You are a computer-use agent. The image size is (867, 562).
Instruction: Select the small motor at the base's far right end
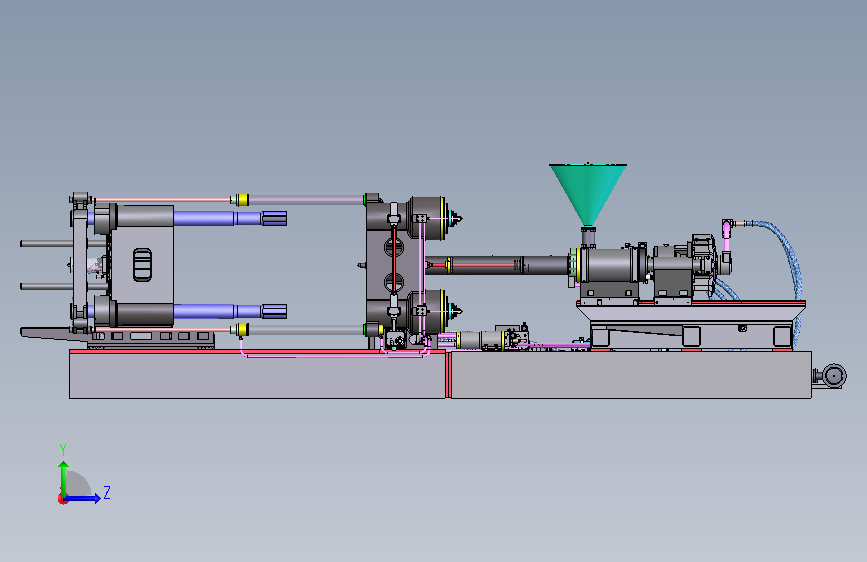click(831, 376)
